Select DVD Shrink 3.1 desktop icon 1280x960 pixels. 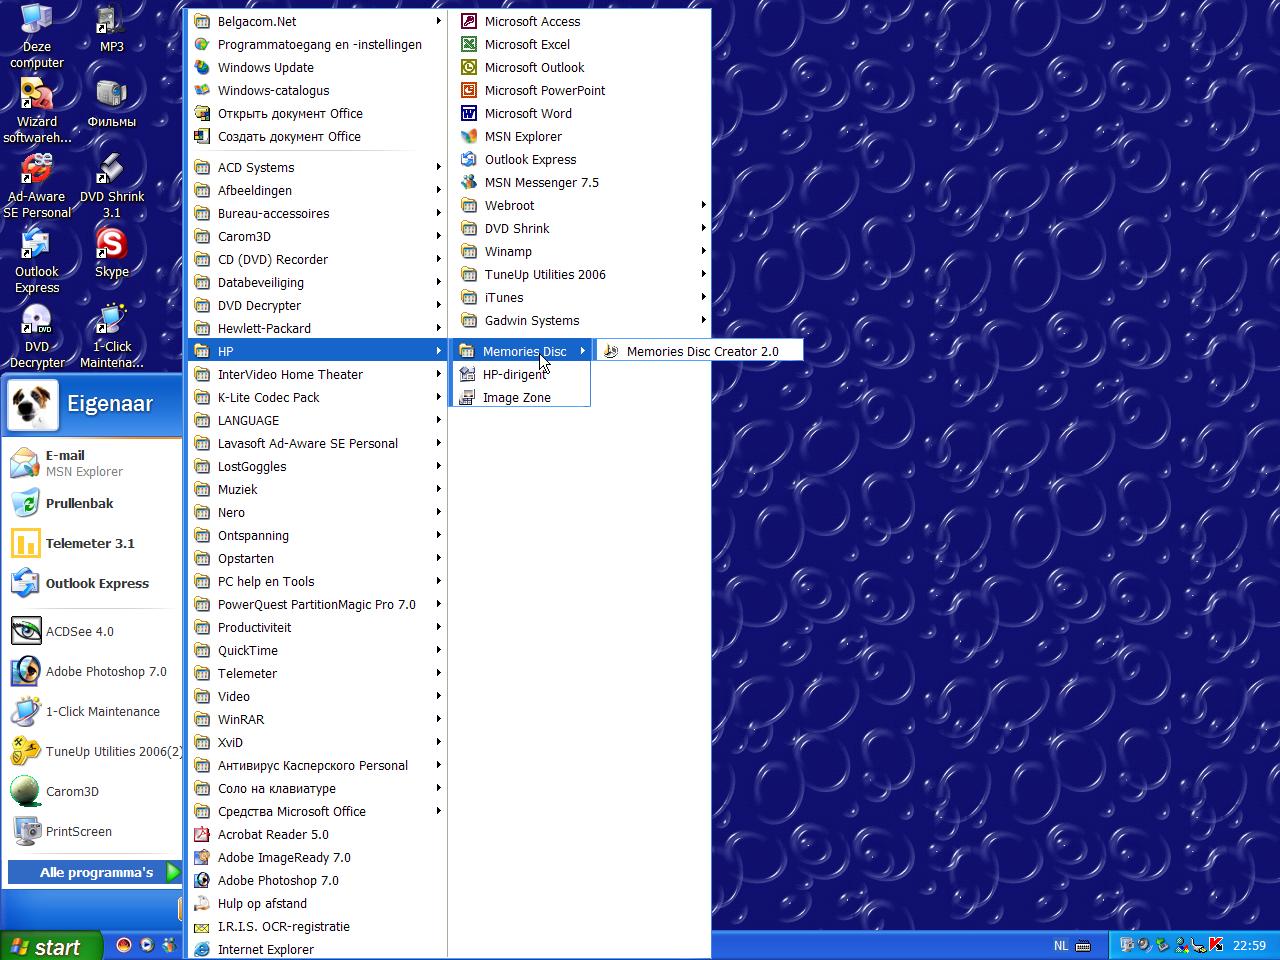pyautogui.click(x=111, y=186)
